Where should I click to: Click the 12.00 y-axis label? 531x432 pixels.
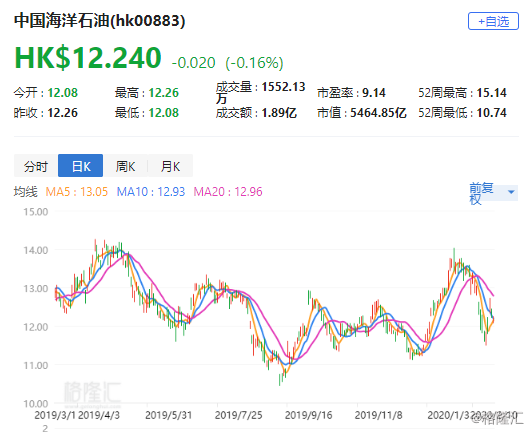[36, 327]
